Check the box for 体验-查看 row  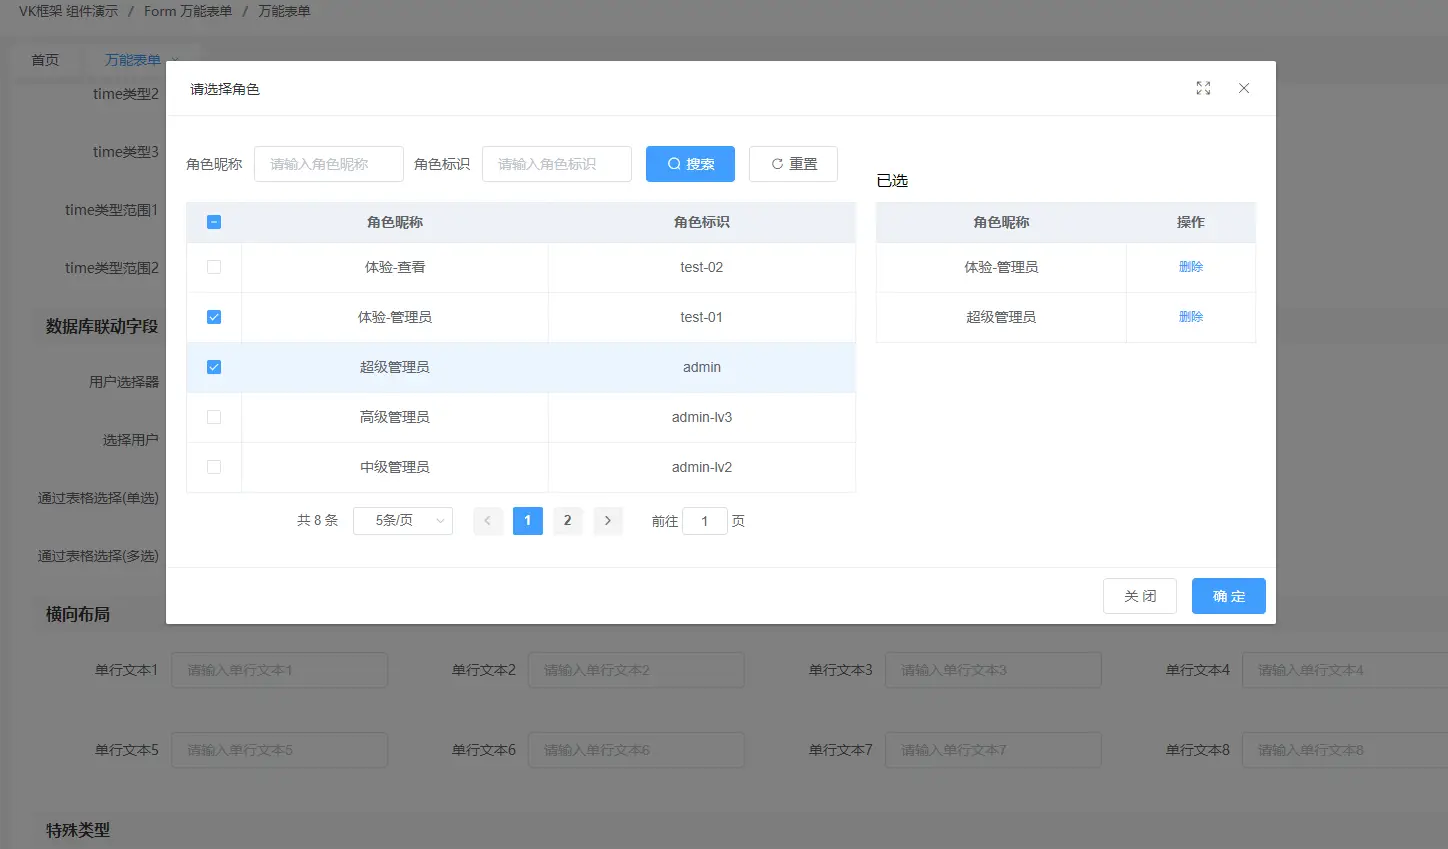pos(214,267)
